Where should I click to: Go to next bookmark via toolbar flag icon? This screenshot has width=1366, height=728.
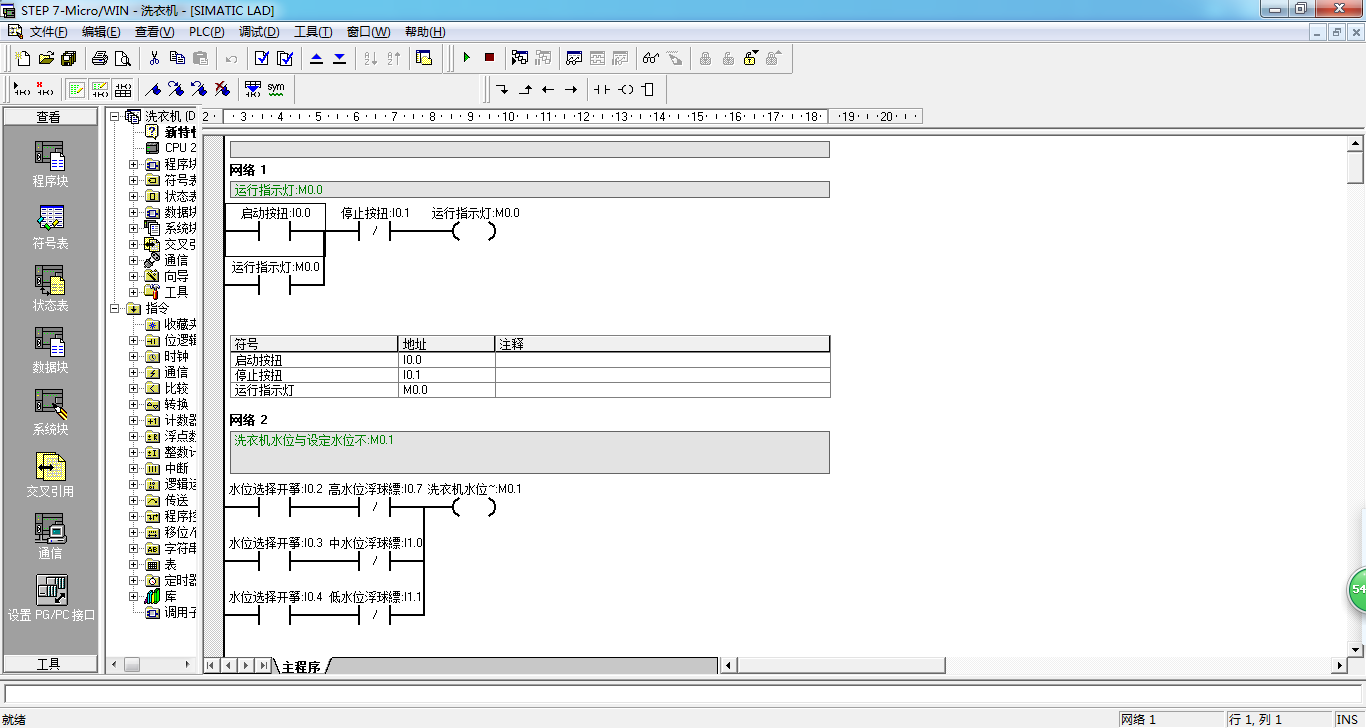tap(176, 89)
